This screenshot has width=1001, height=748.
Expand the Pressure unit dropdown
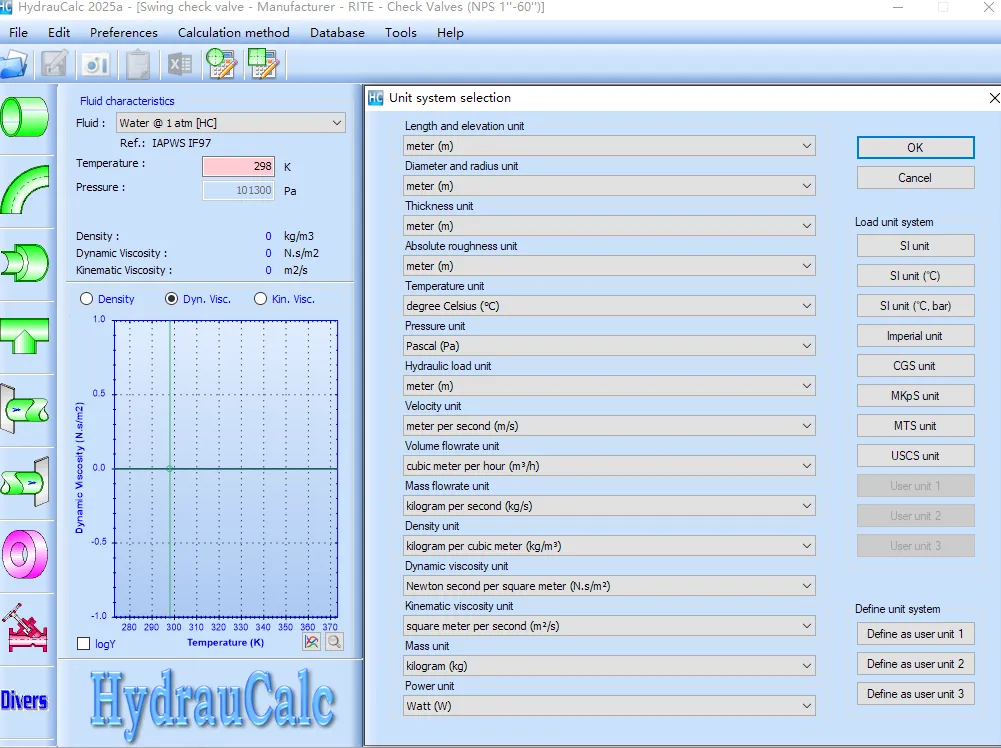[x=609, y=346]
